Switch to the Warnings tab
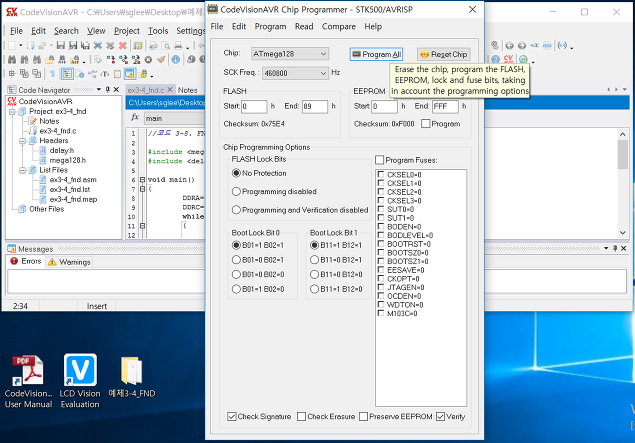The height and width of the screenshot is (443, 635). point(69,262)
